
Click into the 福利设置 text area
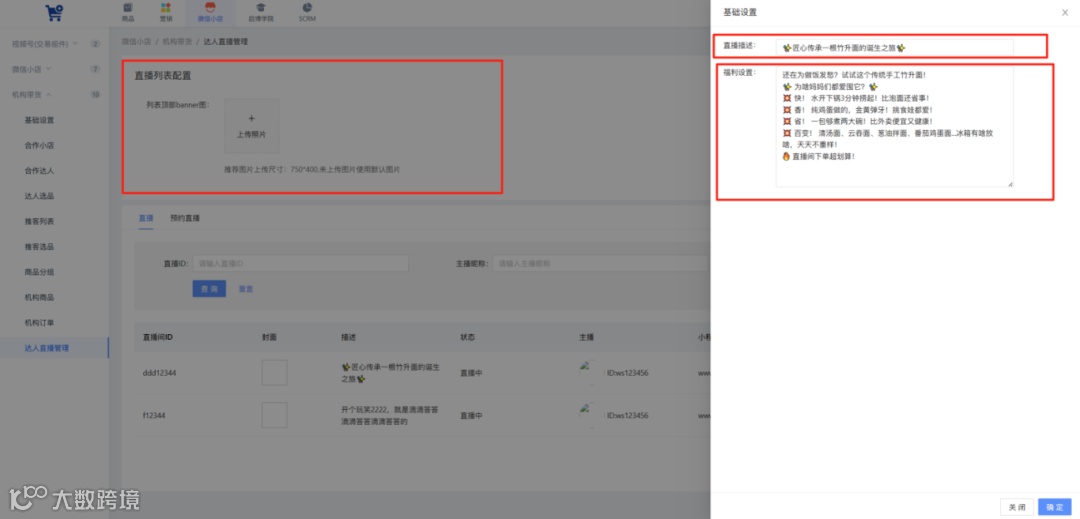coord(894,126)
